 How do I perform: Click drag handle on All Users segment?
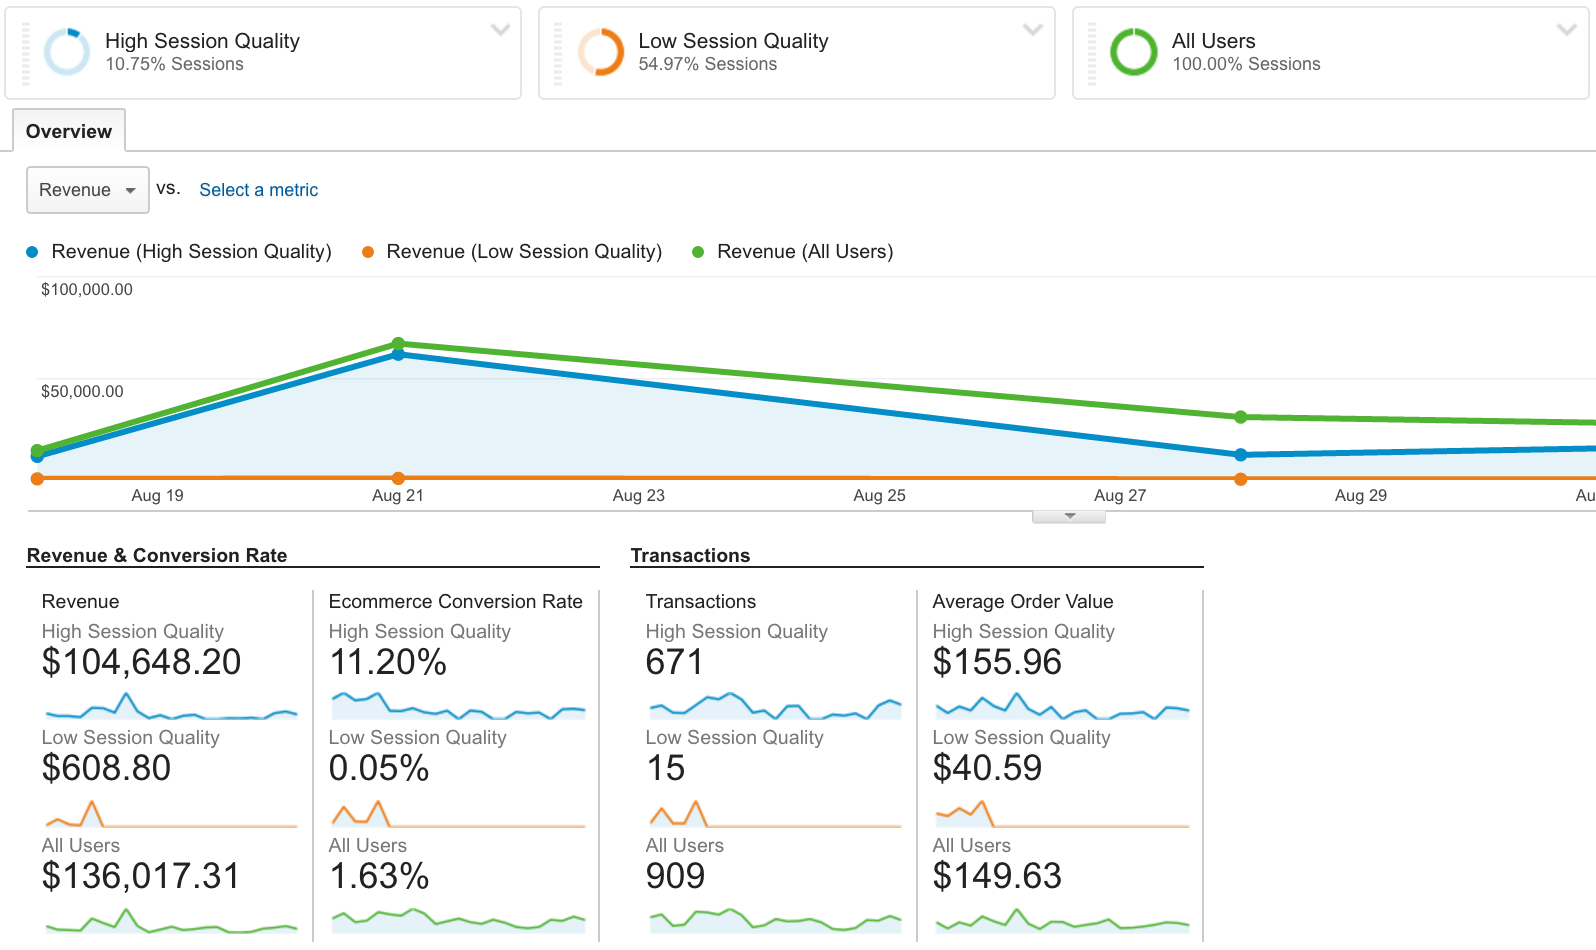(1092, 53)
